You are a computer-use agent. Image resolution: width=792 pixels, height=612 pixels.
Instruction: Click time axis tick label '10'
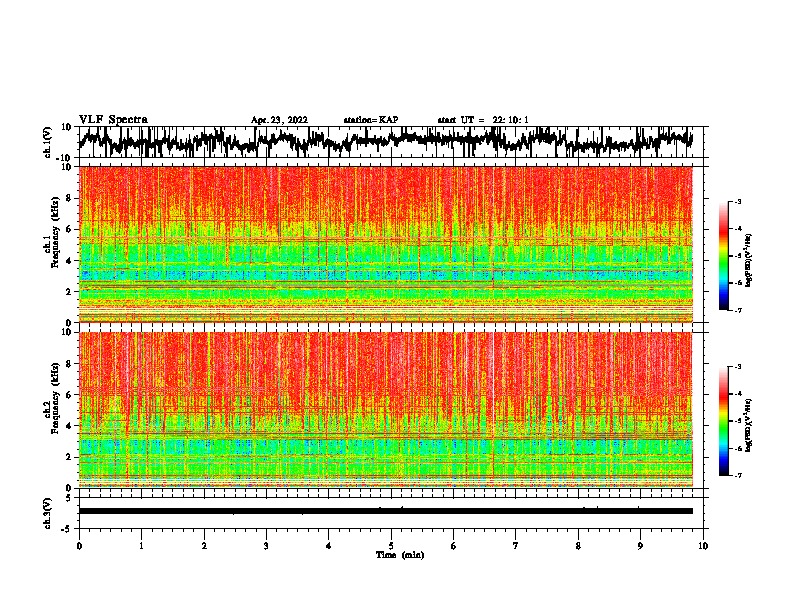point(703,546)
